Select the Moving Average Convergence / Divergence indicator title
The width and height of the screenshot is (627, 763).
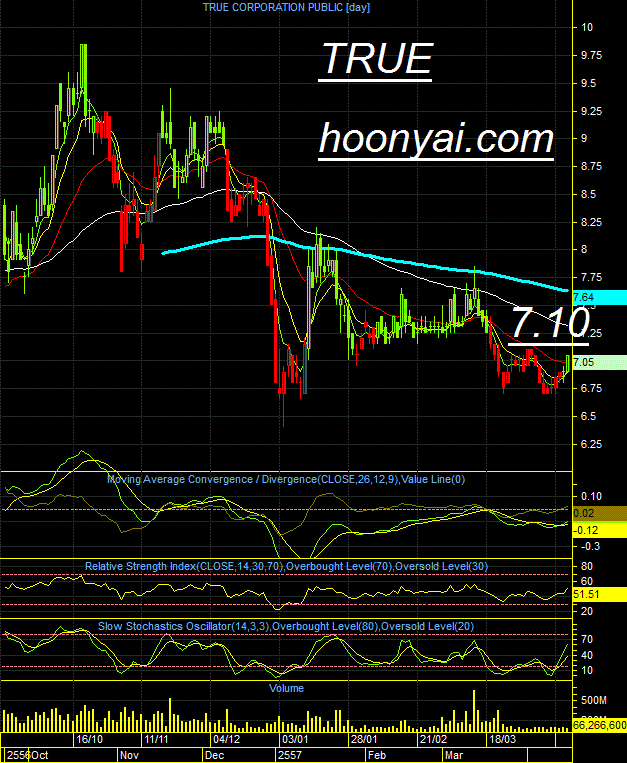click(286, 480)
